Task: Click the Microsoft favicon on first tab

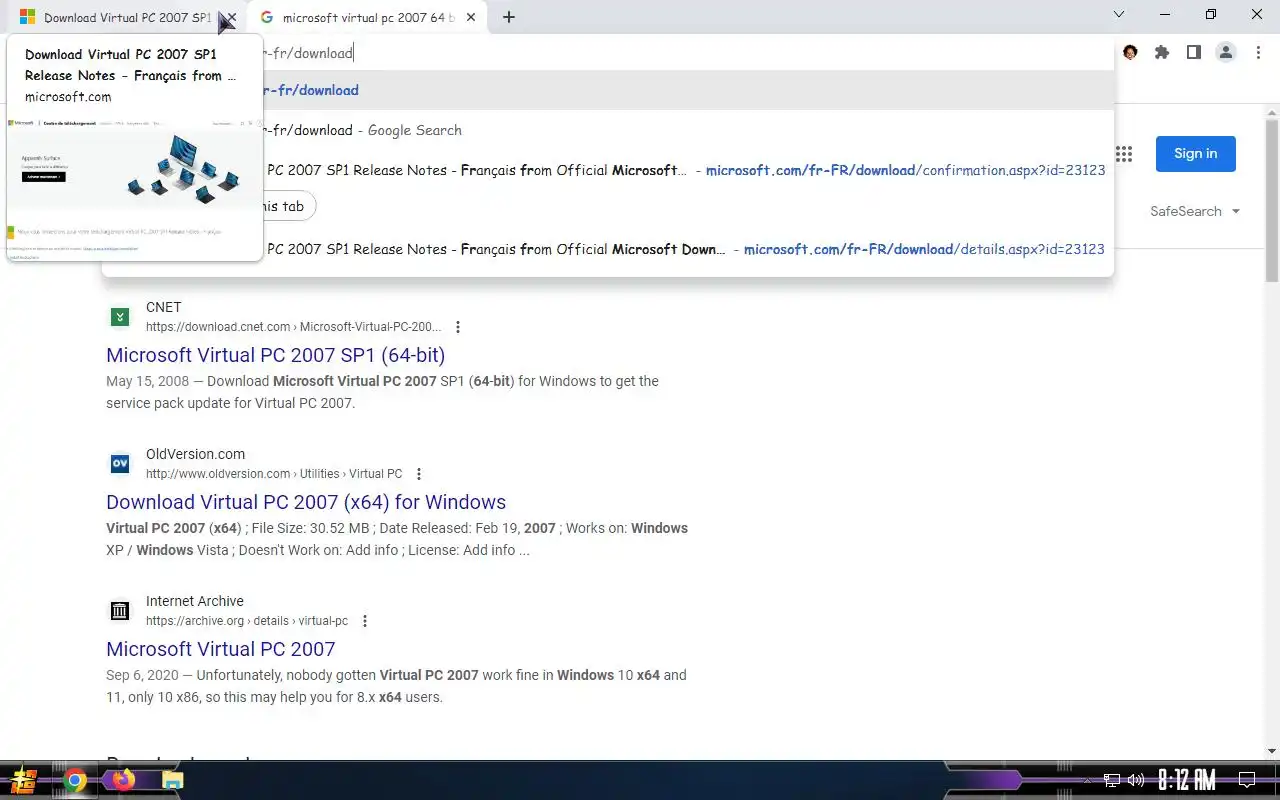Action: coord(27,17)
